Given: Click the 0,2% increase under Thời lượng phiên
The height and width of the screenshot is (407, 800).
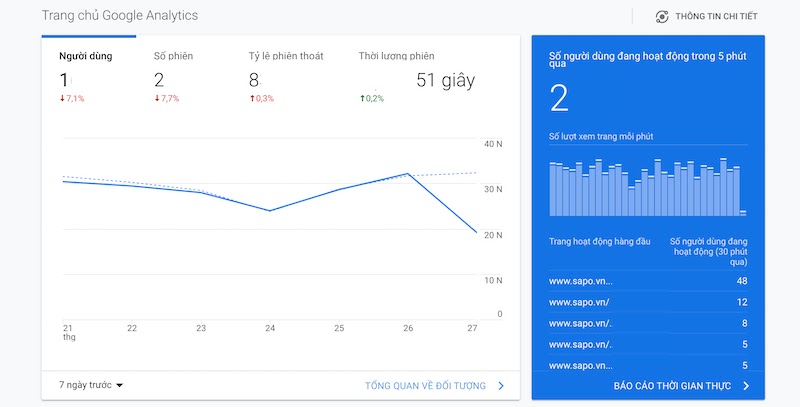Looking at the screenshot, I should click(372, 98).
